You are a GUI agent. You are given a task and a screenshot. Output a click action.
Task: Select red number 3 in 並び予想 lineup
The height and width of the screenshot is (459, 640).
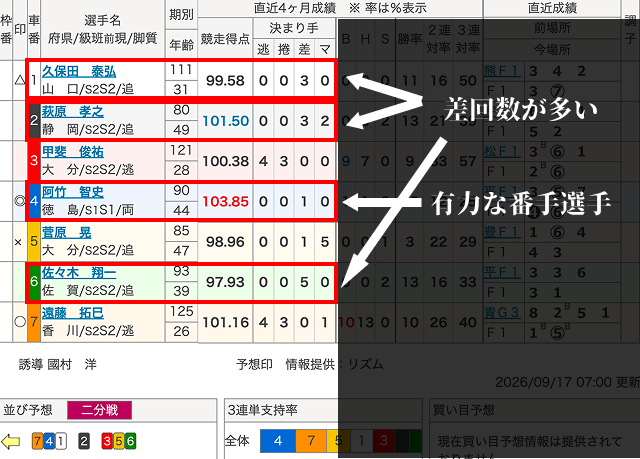pyautogui.click(x=107, y=441)
